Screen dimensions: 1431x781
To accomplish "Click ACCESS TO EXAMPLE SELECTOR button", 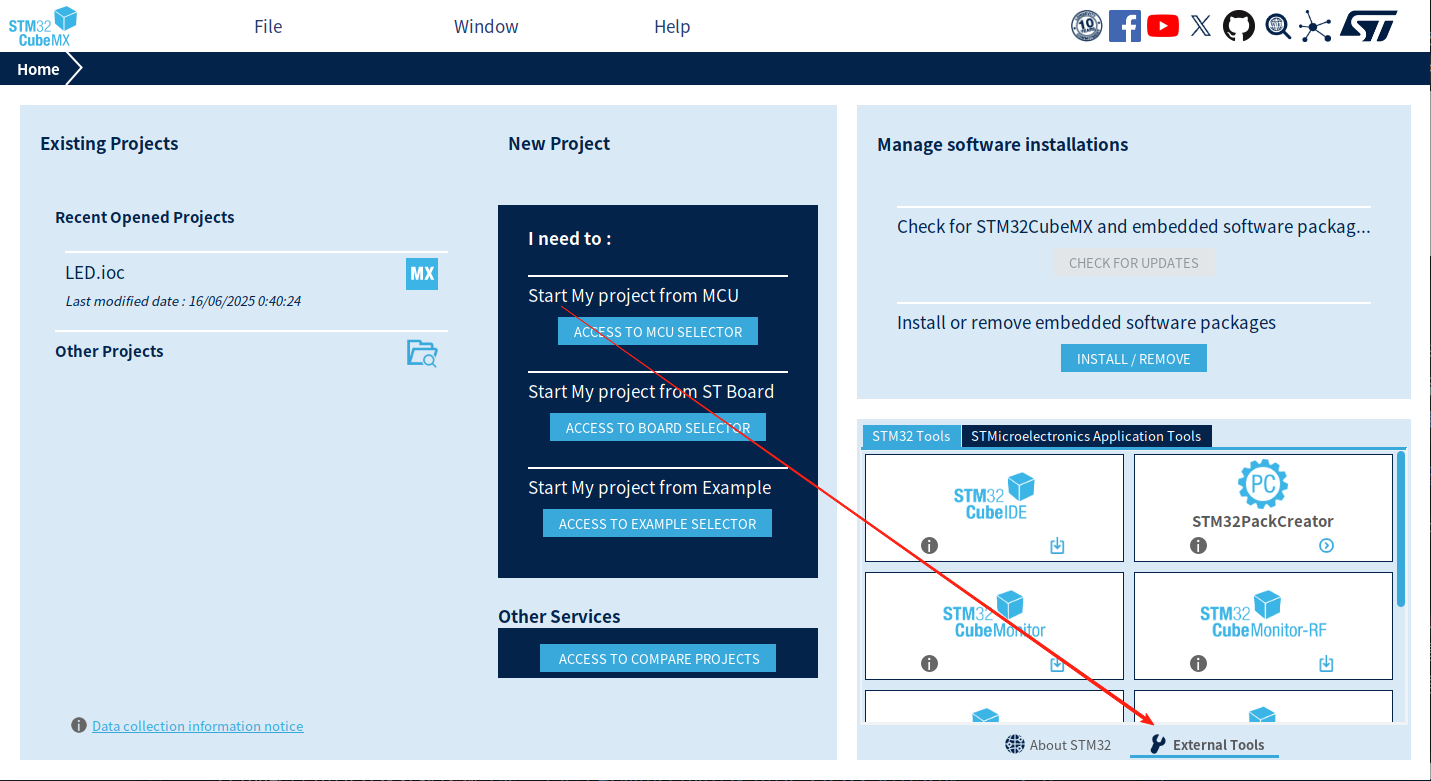I will point(658,524).
